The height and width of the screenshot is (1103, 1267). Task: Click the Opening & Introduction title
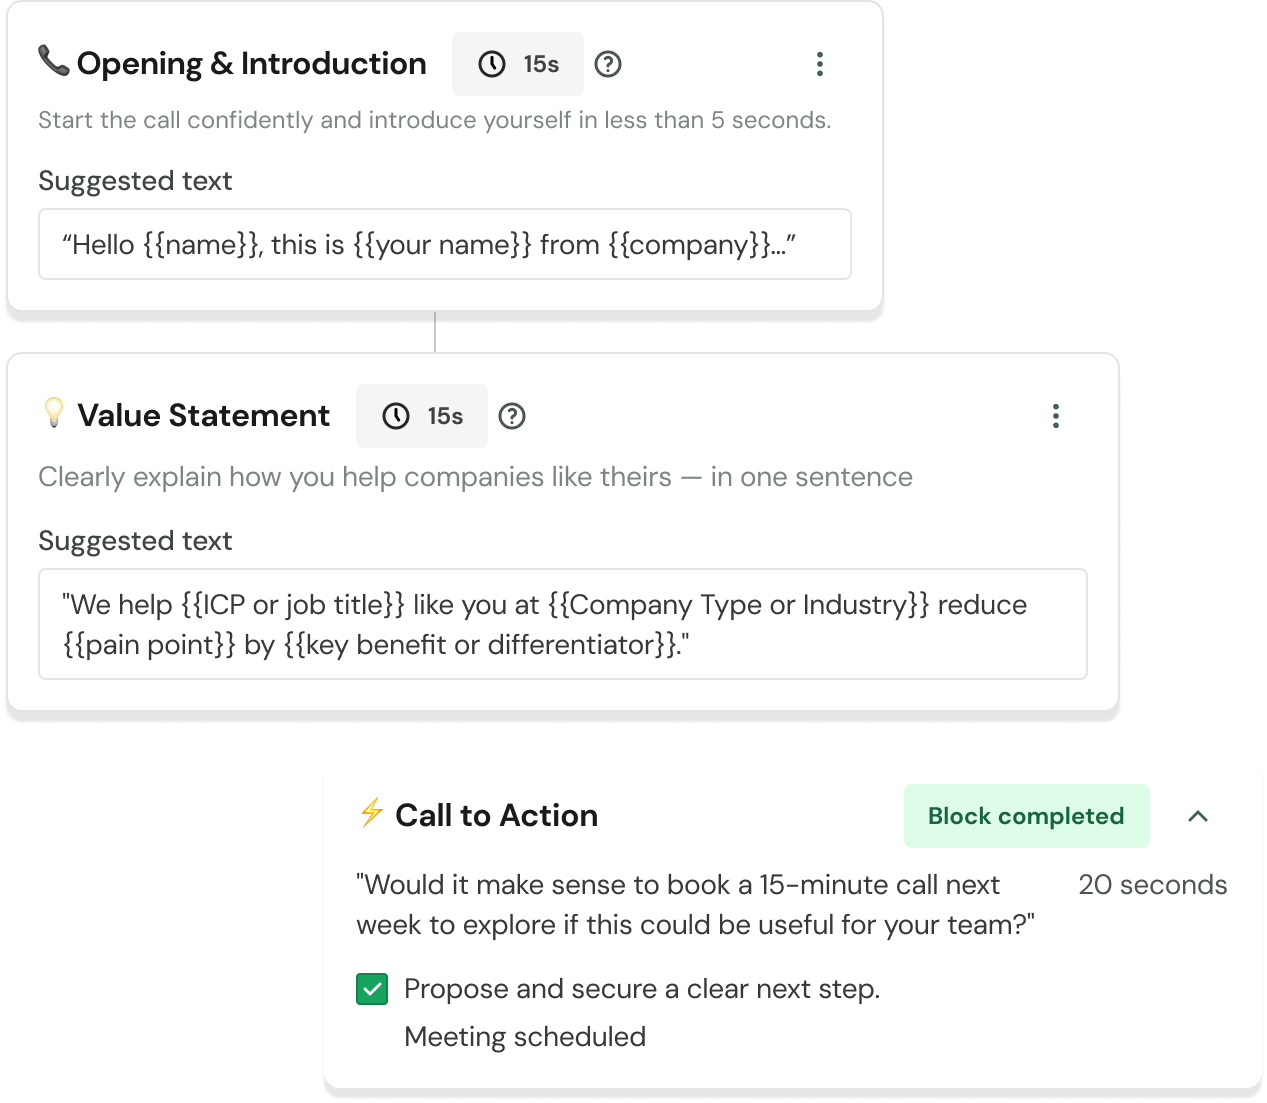(x=252, y=64)
